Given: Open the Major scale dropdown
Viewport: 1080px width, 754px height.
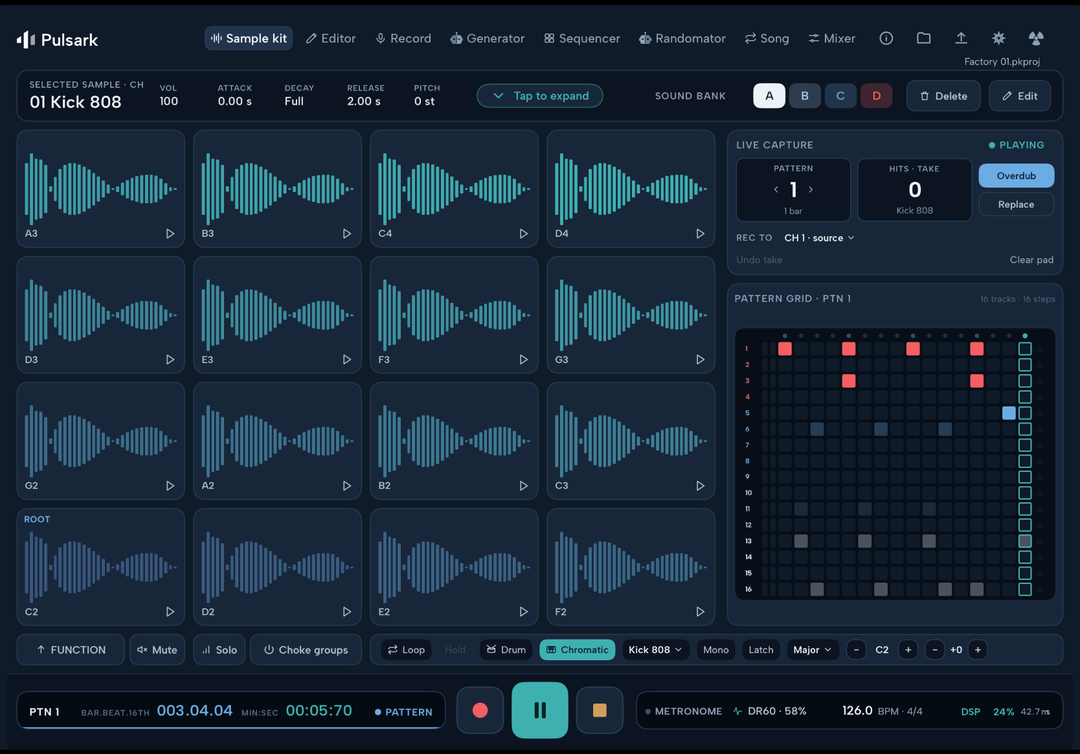Looking at the screenshot, I should [813, 649].
